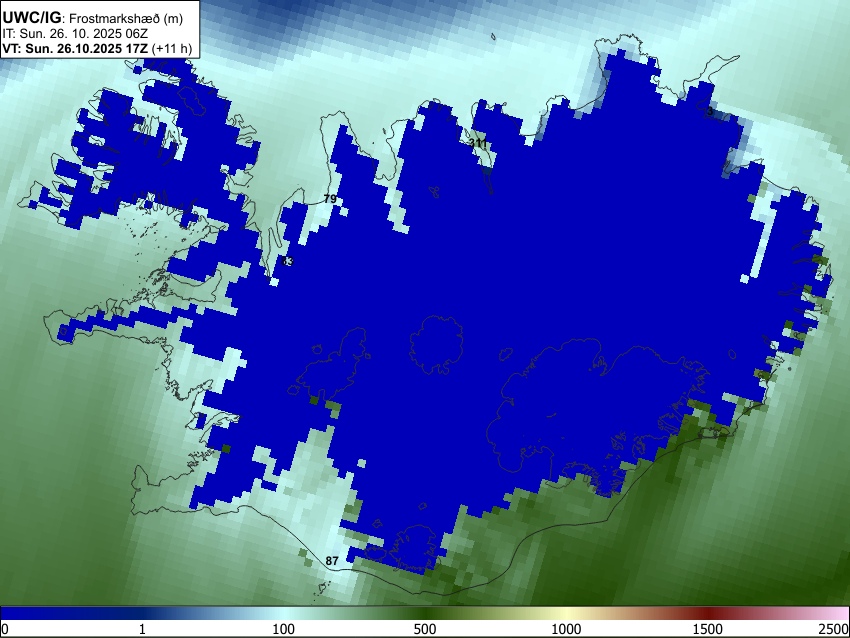Click station value 87 near south coast
This screenshot has width=850, height=638.
[332, 561]
